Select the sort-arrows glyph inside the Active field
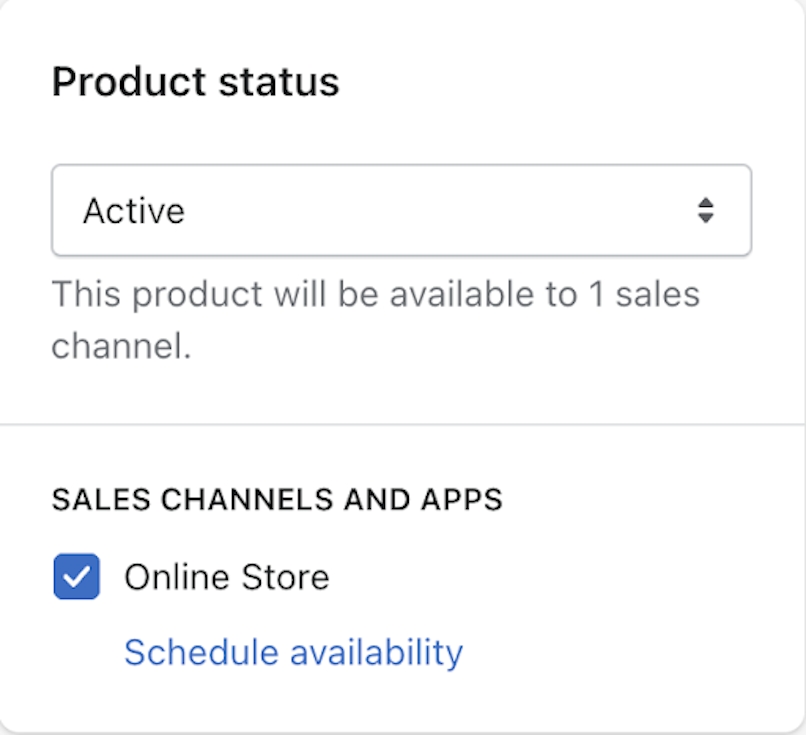Viewport: 806px width, 735px height. coord(706,210)
